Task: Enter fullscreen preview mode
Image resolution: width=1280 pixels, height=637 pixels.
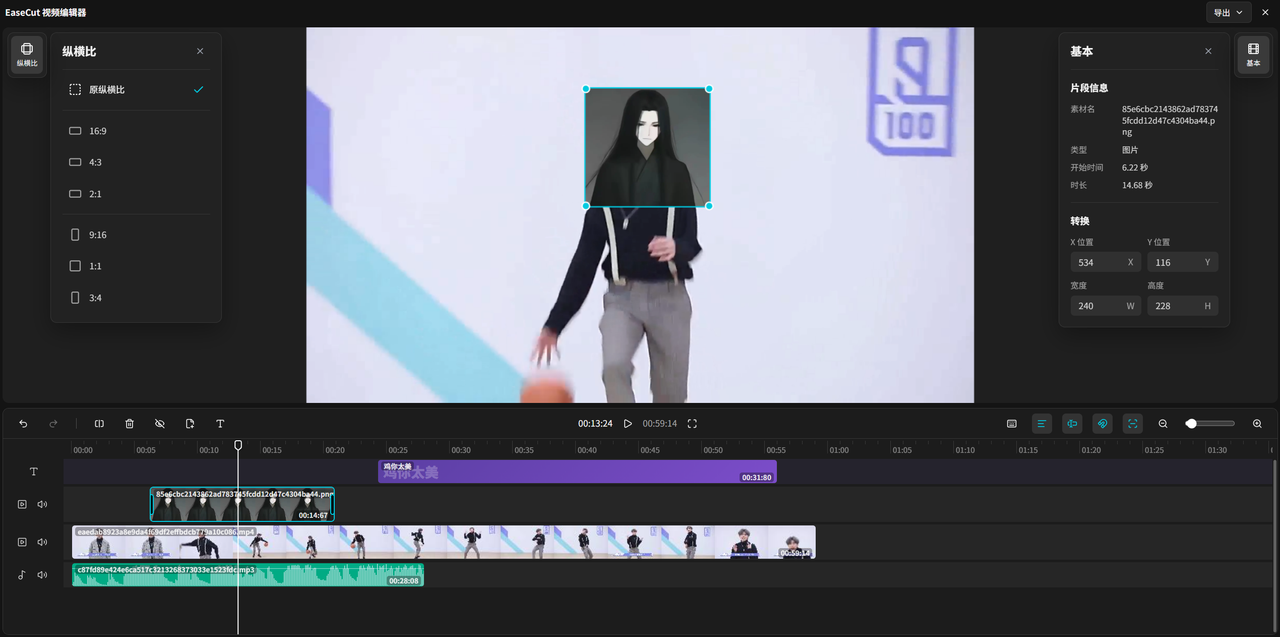Action: [692, 424]
